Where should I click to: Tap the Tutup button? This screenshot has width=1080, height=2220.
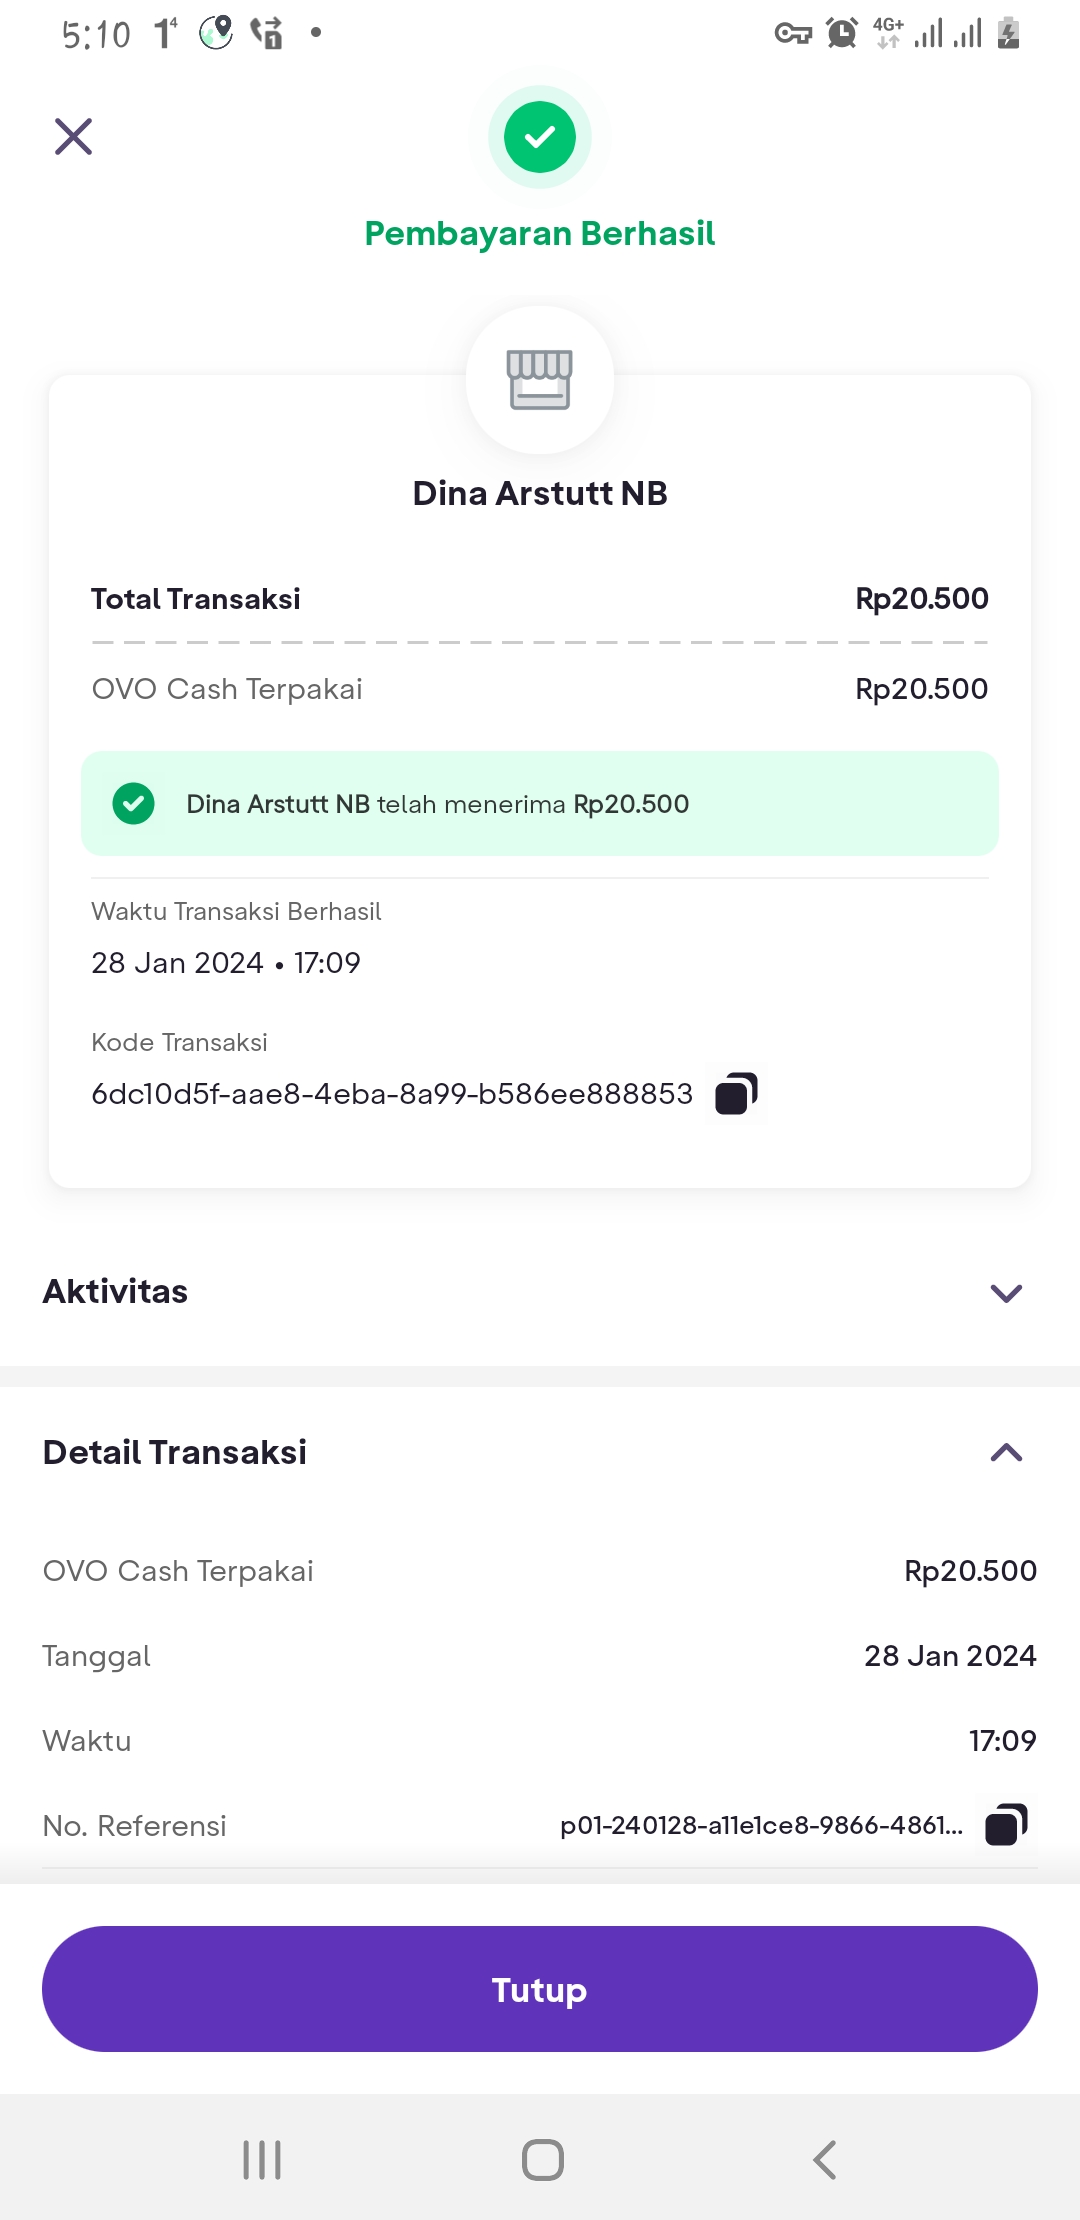pos(540,1989)
